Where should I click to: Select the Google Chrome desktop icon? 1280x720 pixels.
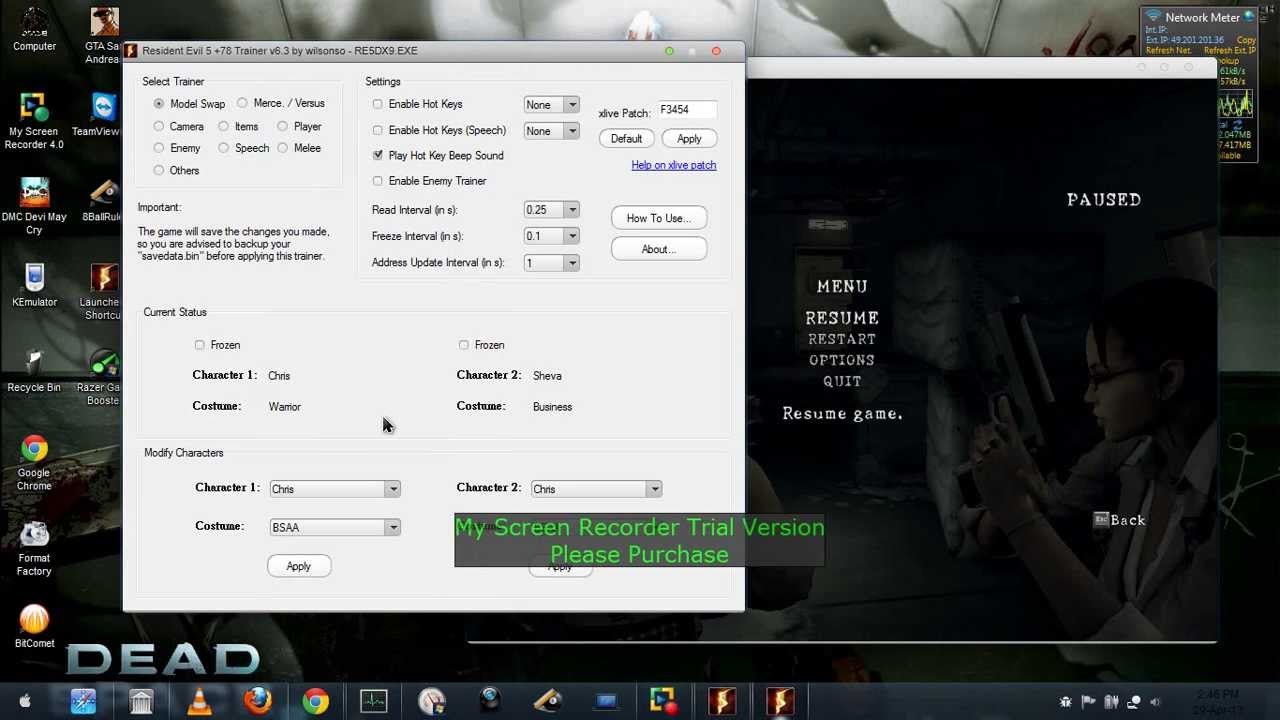pos(34,464)
